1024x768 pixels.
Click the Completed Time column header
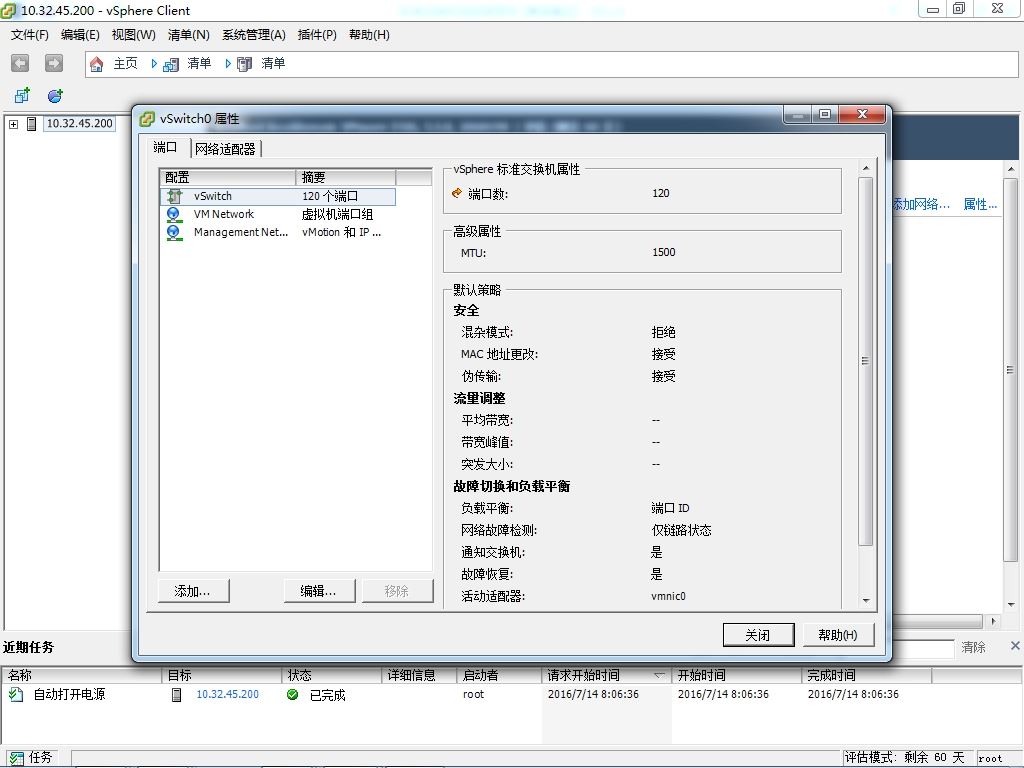point(867,675)
